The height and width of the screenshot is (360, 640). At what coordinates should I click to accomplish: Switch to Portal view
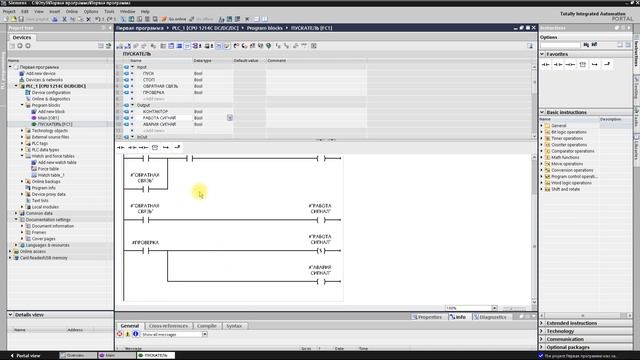(25, 356)
